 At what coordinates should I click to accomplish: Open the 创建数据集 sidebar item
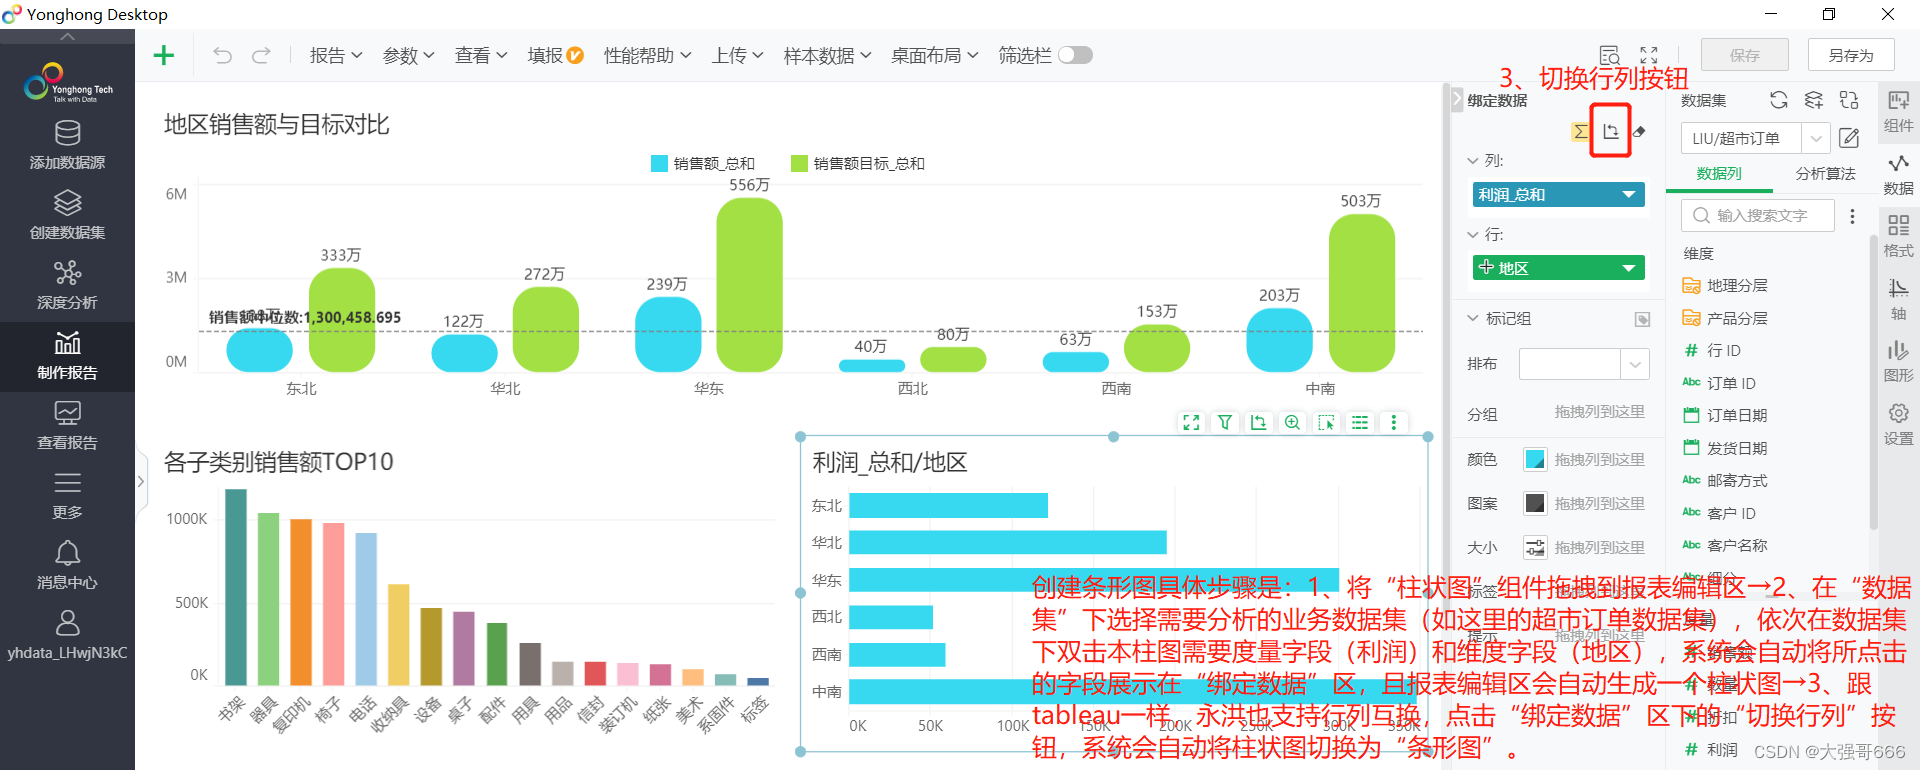[67, 215]
